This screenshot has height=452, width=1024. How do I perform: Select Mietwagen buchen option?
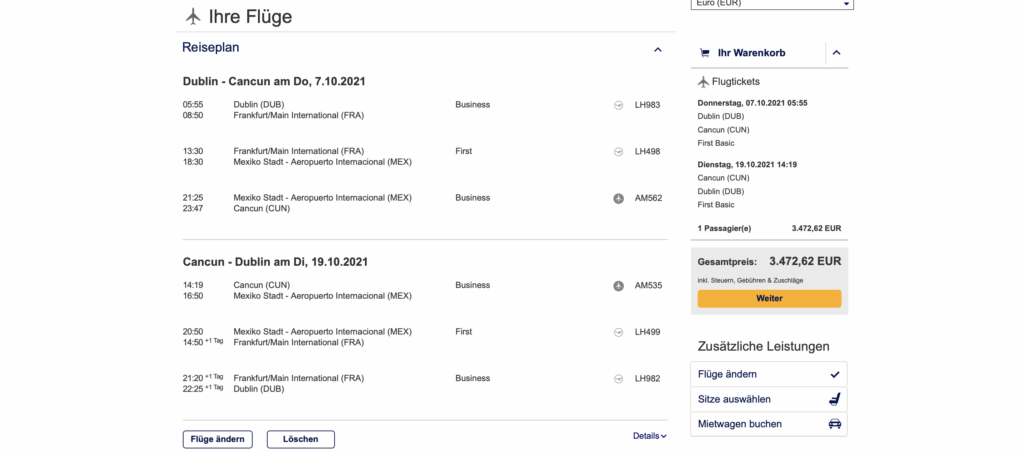pos(768,424)
